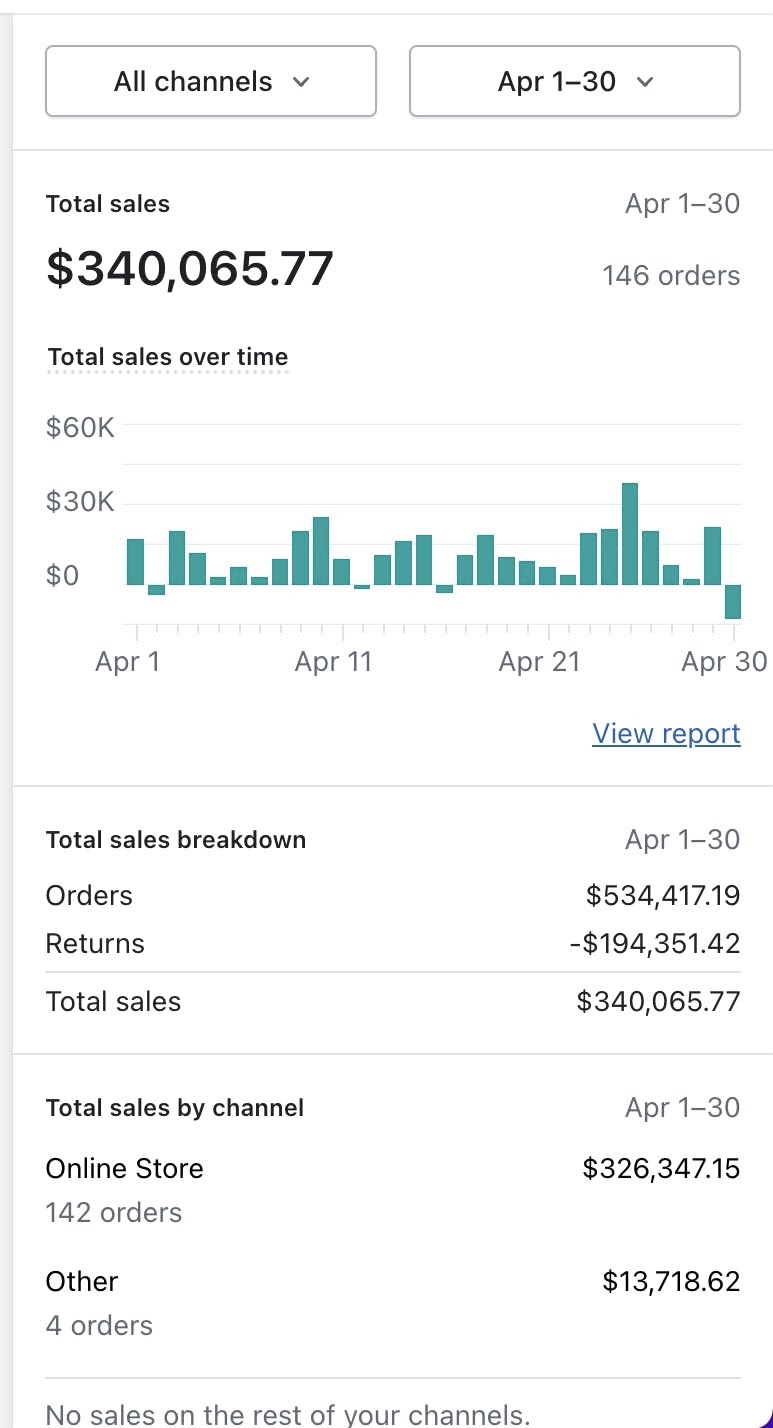Click the tallest bar in the sales chart

click(x=630, y=534)
